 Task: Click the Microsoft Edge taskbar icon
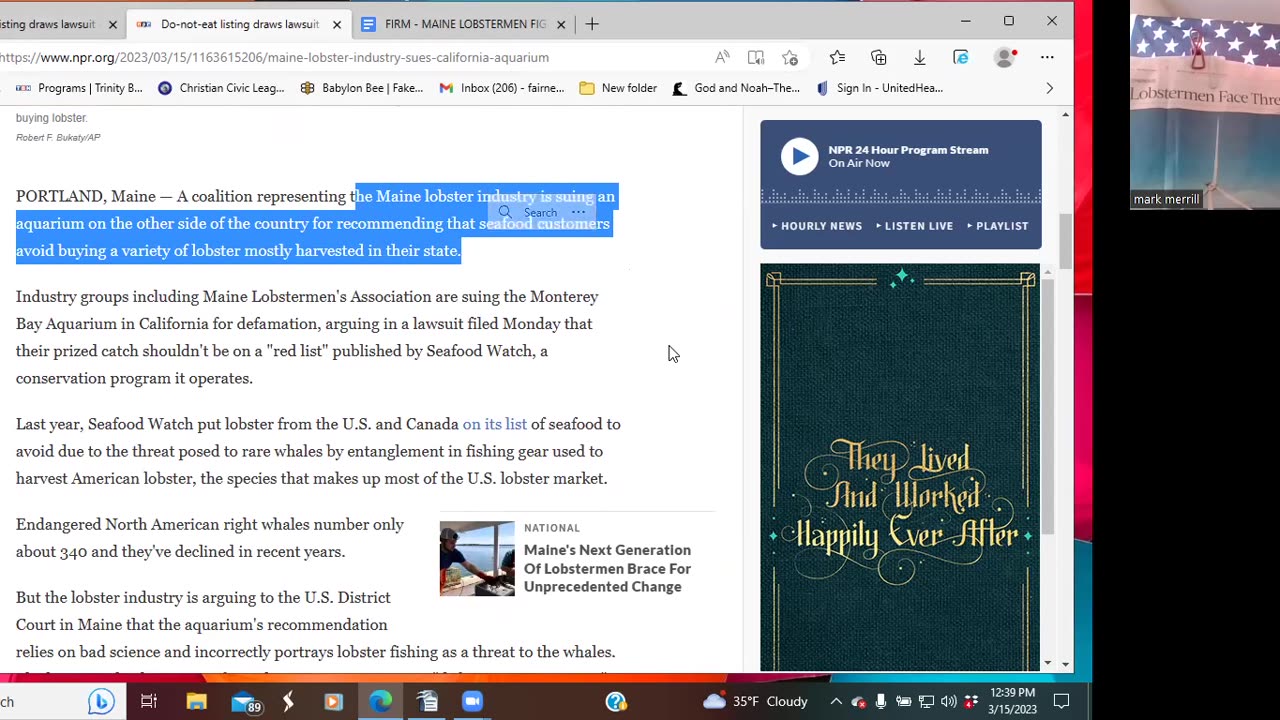coord(381,701)
